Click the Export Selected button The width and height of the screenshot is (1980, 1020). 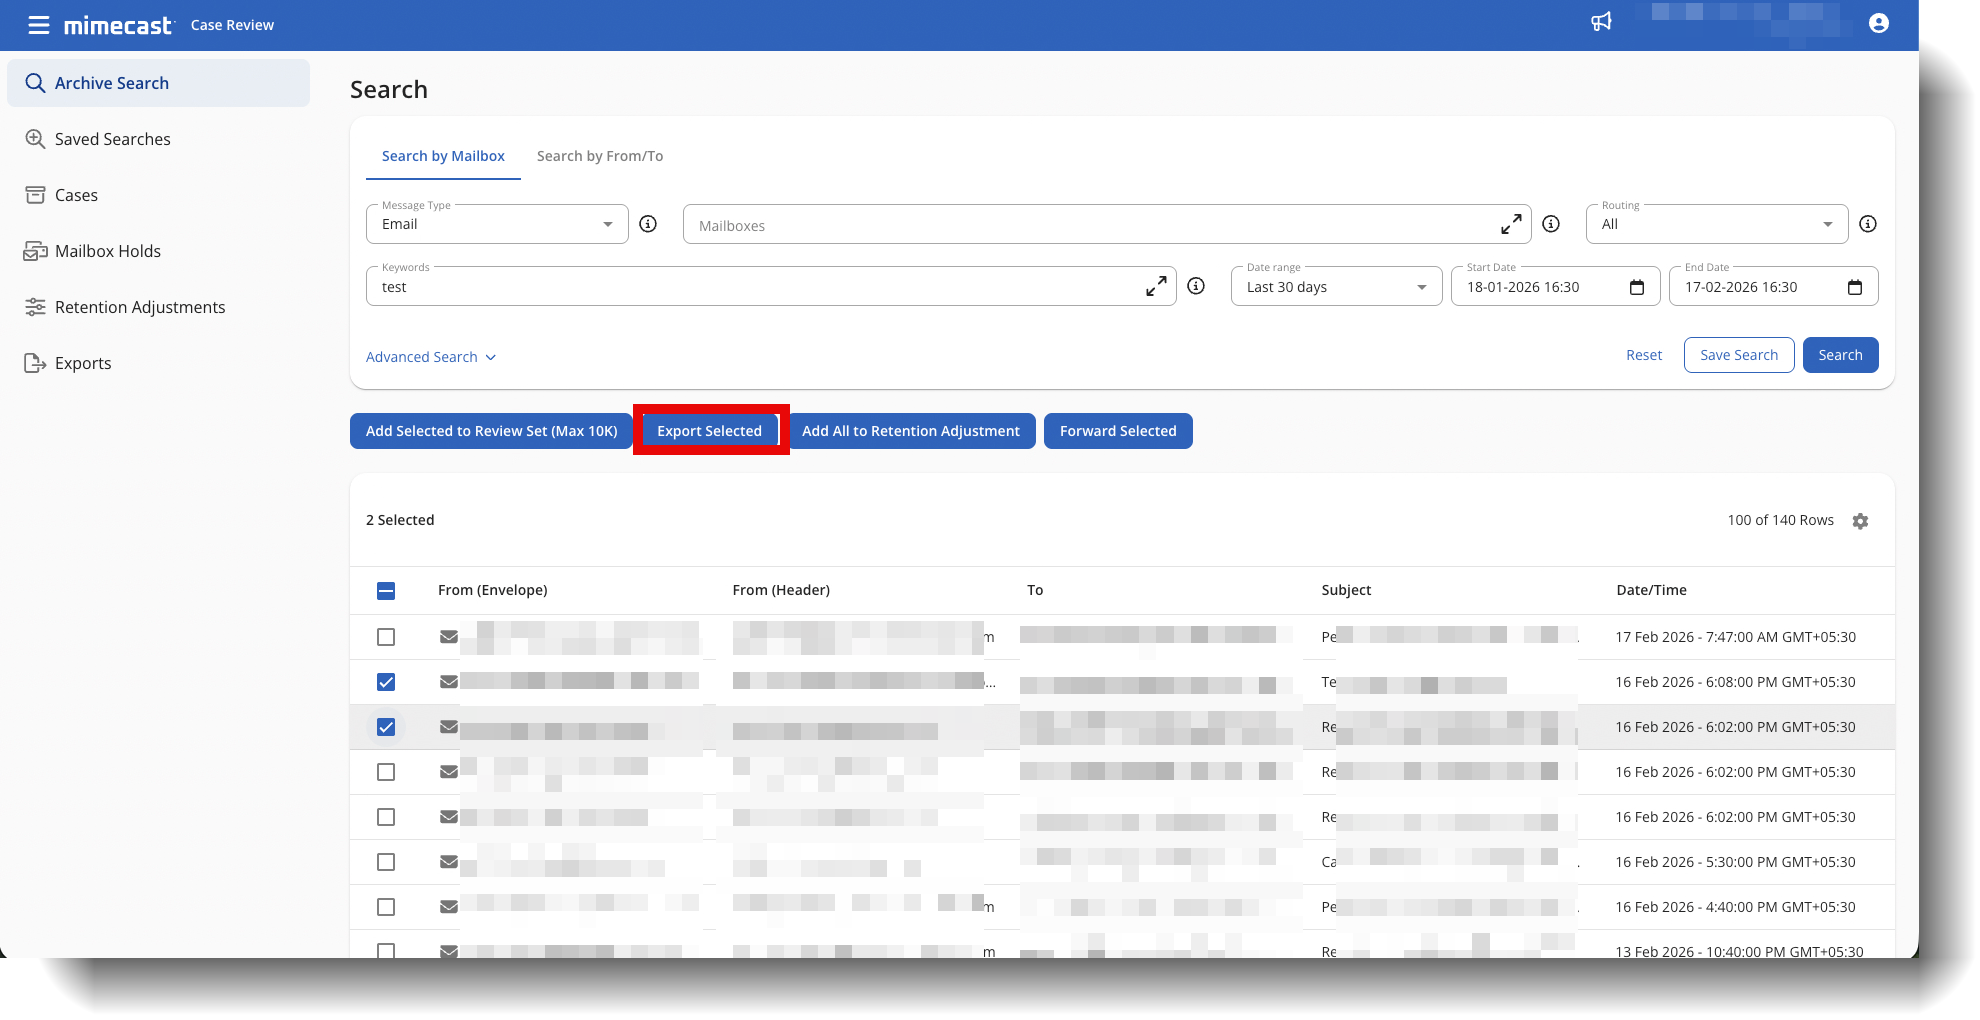point(709,431)
